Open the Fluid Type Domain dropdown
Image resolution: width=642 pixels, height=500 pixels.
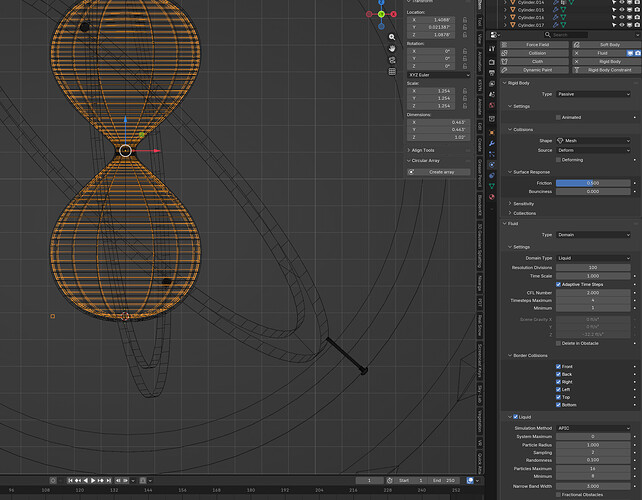[x=593, y=235]
